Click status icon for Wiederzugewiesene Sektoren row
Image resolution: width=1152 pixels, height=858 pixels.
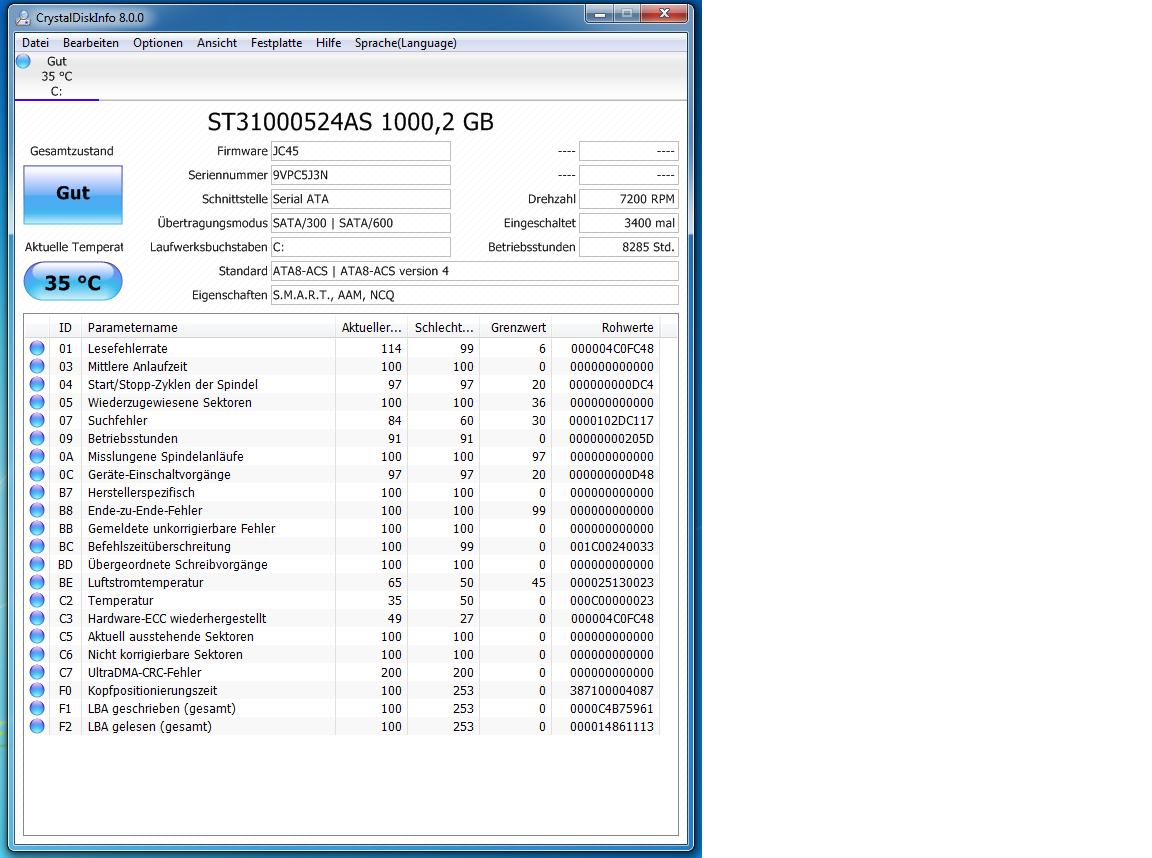[x=37, y=402]
